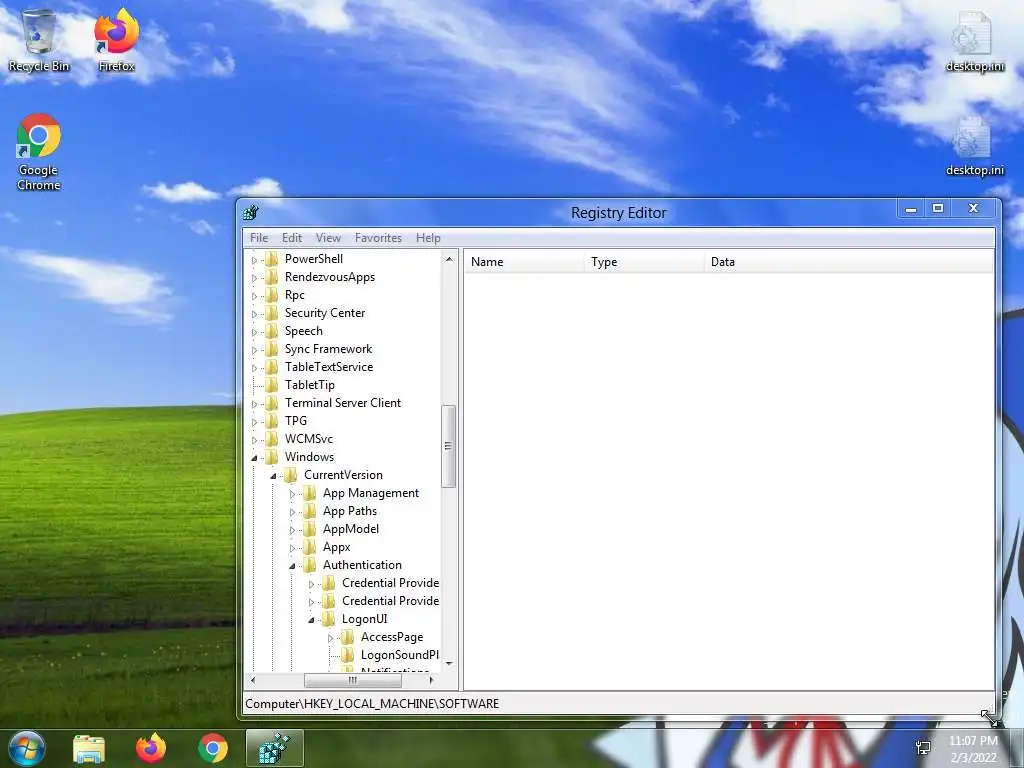This screenshot has width=1024, height=768.
Task: Click the Rpc folder icon
Action: 272,295
